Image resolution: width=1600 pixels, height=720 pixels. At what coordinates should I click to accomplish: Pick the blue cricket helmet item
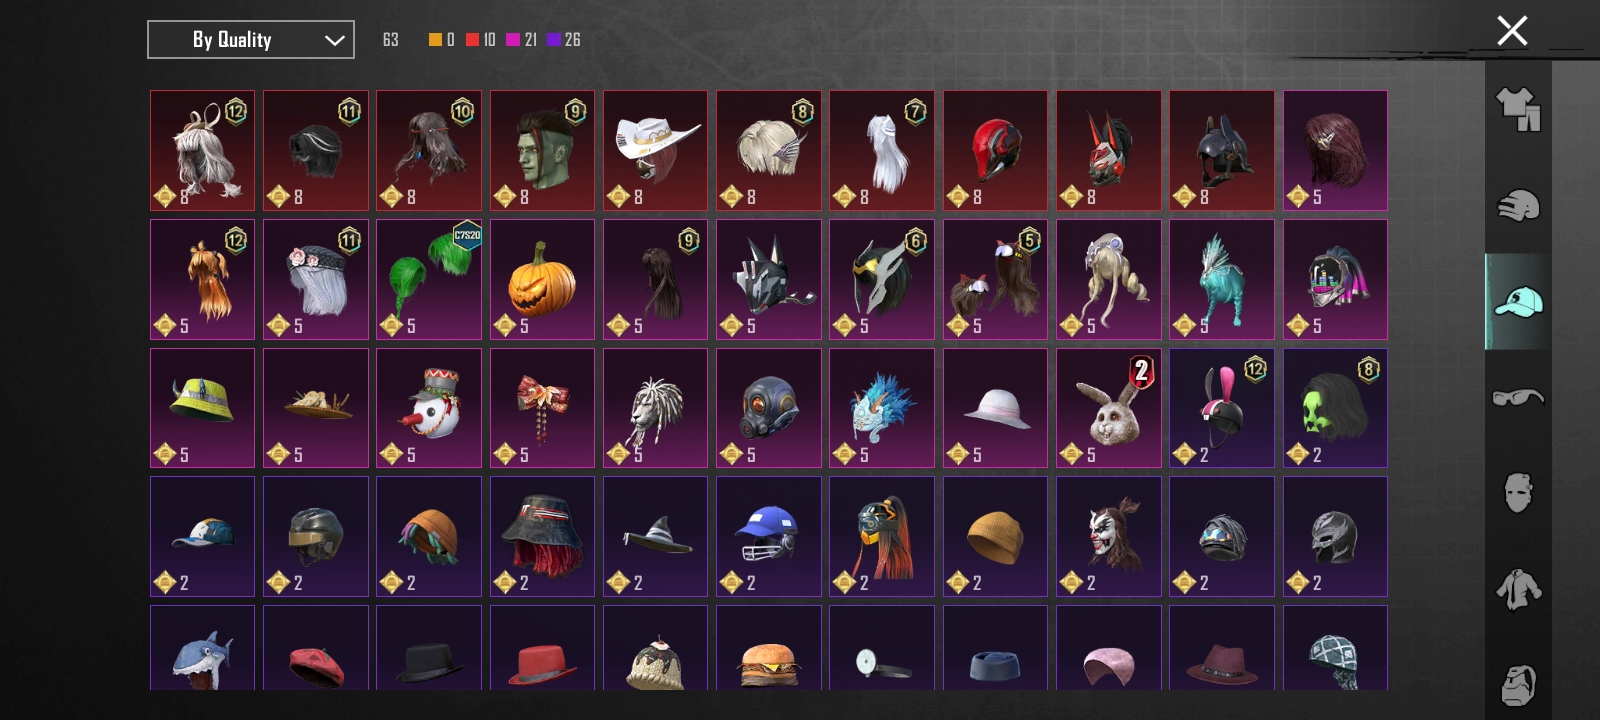coord(769,536)
